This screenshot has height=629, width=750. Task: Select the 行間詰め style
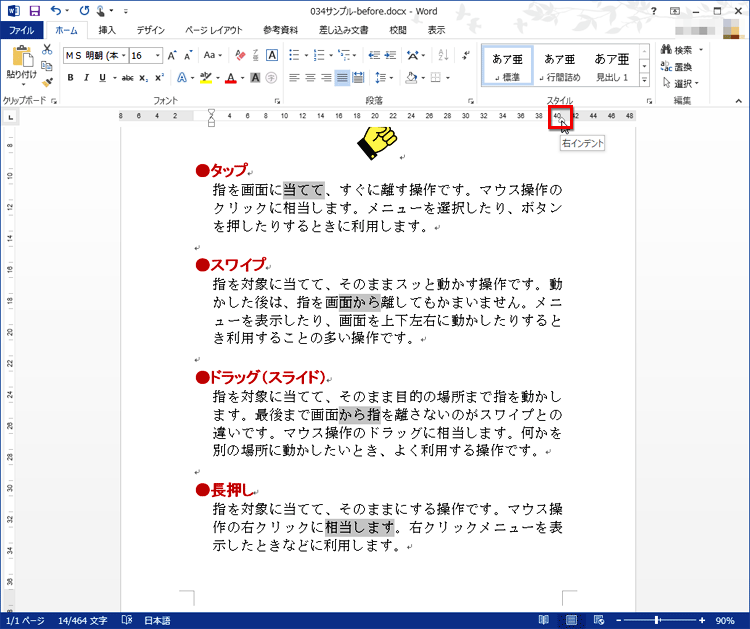click(559, 66)
